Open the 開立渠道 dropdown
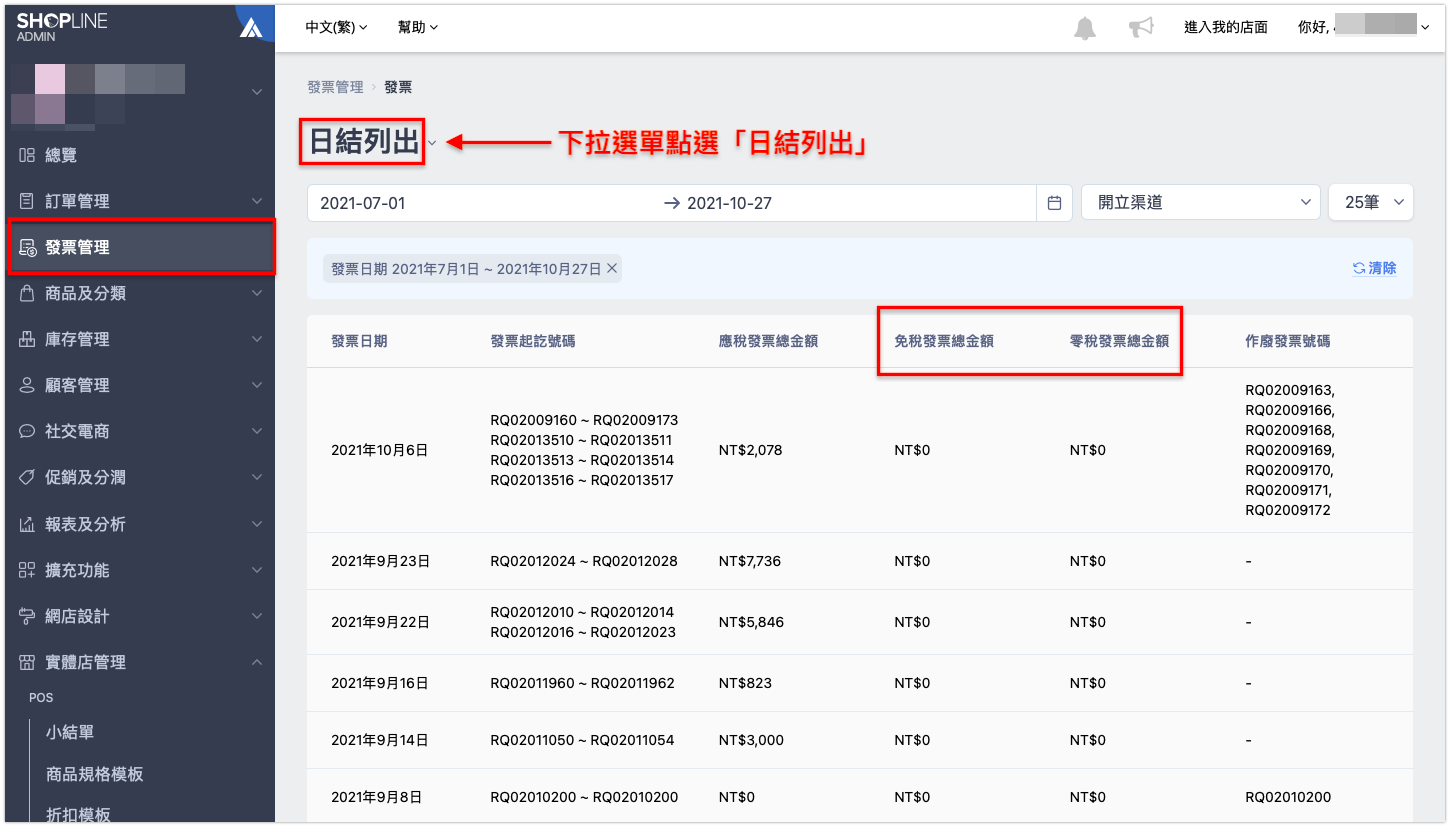 (1201, 203)
